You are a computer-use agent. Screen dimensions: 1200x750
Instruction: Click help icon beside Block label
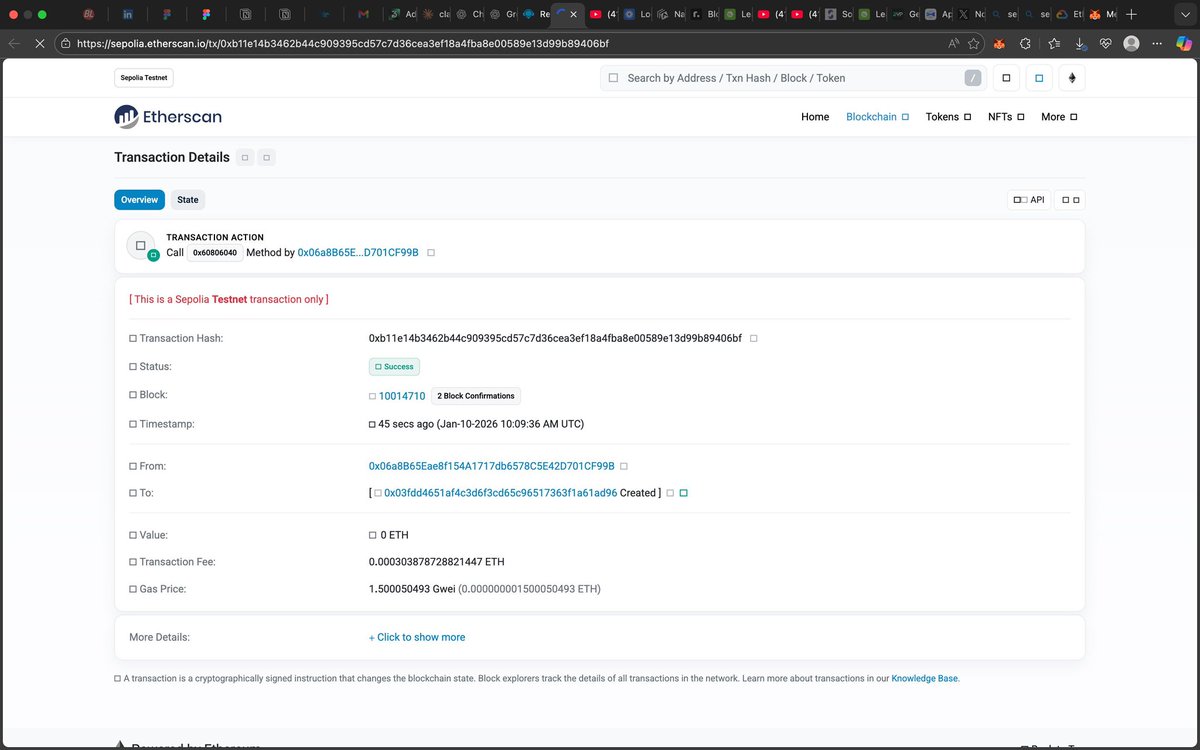(133, 395)
